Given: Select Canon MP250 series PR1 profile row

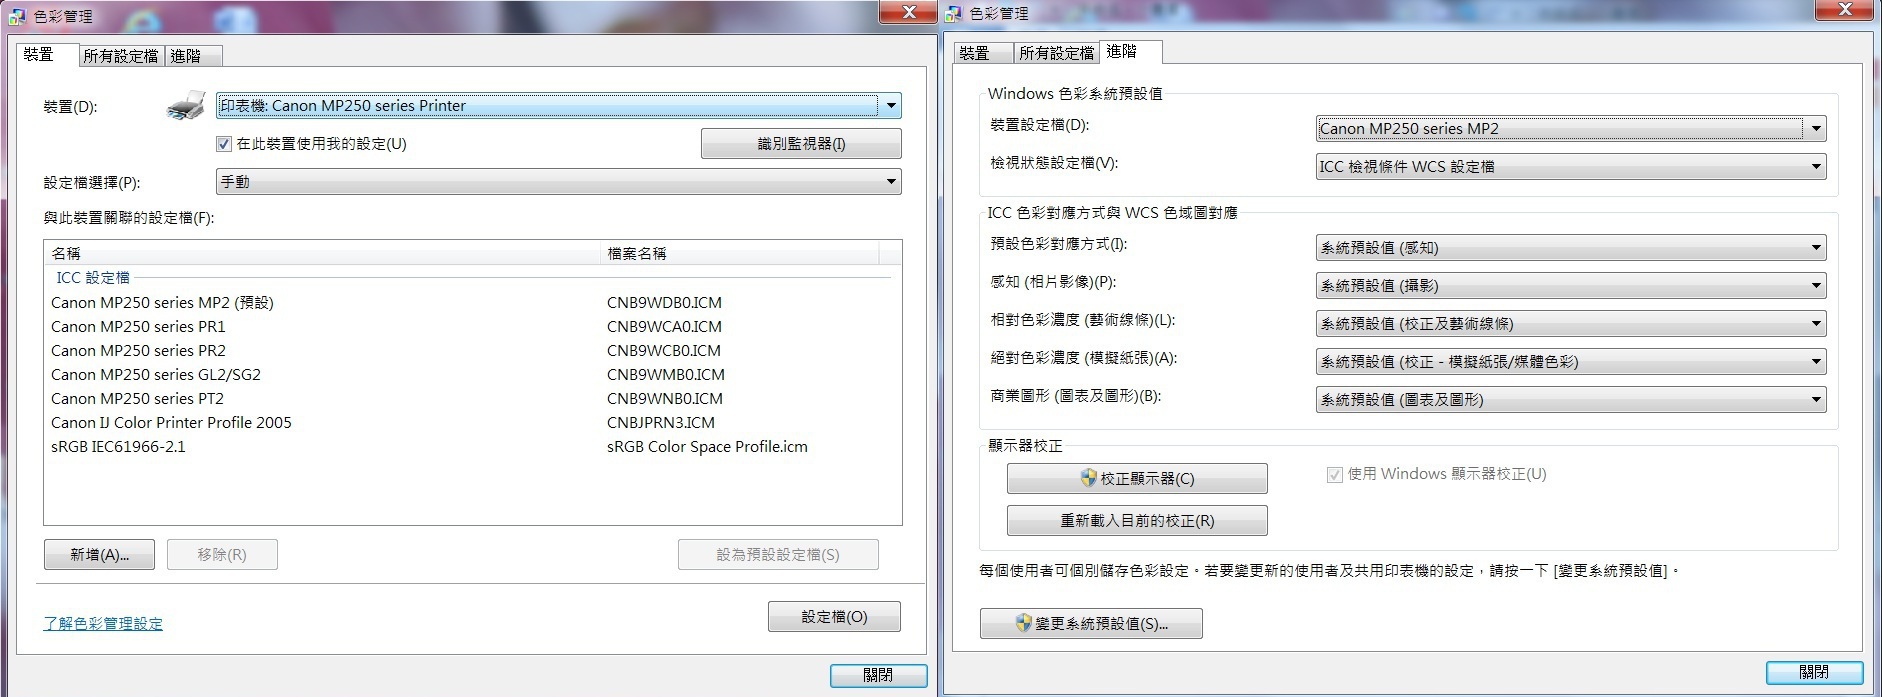Looking at the screenshot, I should tap(470, 326).
